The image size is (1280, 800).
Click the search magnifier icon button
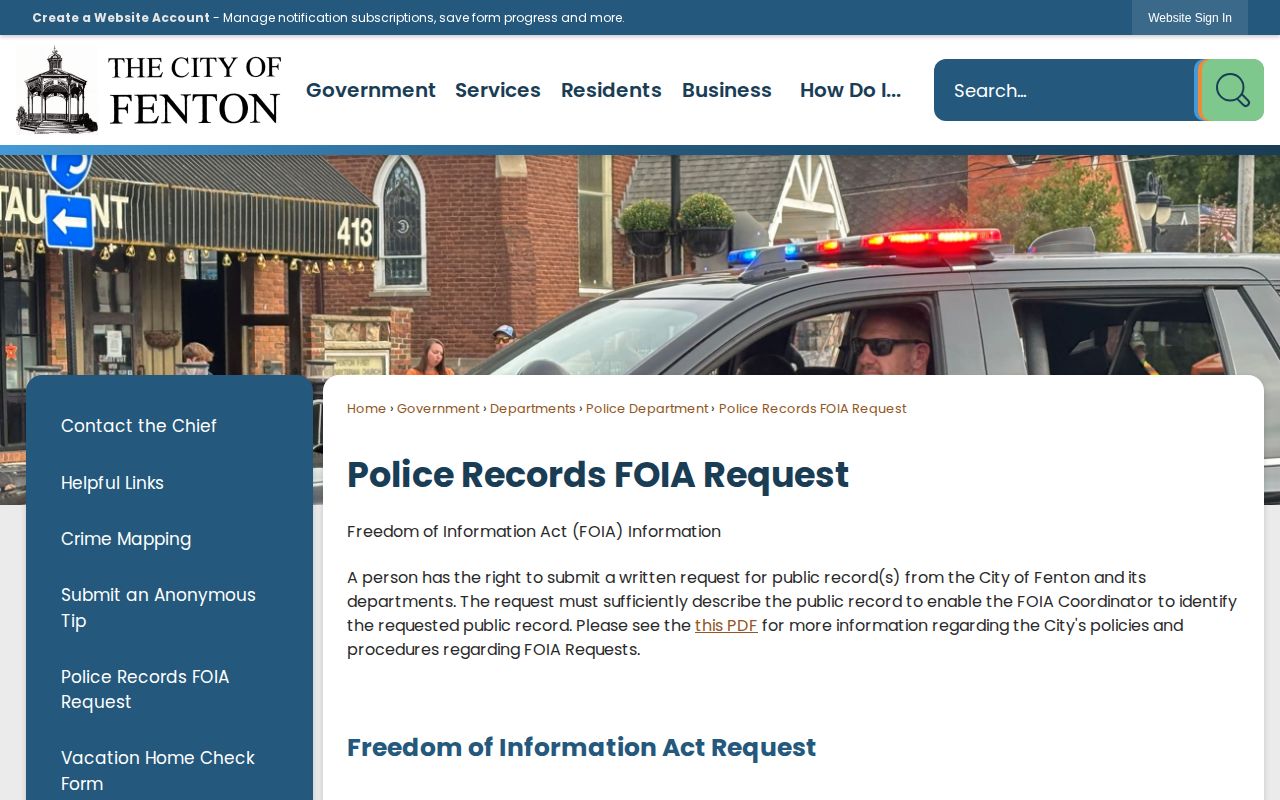point(1231,90)
